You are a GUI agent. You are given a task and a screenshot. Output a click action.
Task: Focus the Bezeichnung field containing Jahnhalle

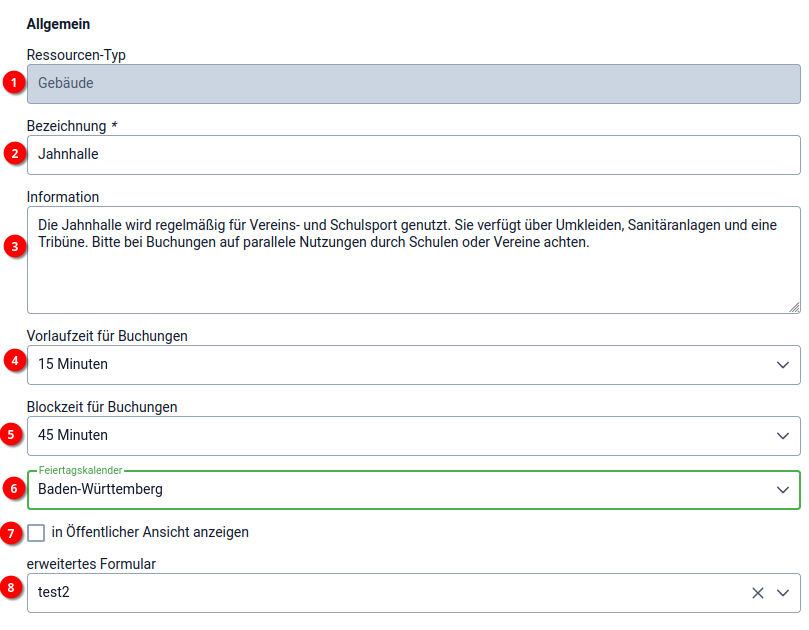click(400, 155)
